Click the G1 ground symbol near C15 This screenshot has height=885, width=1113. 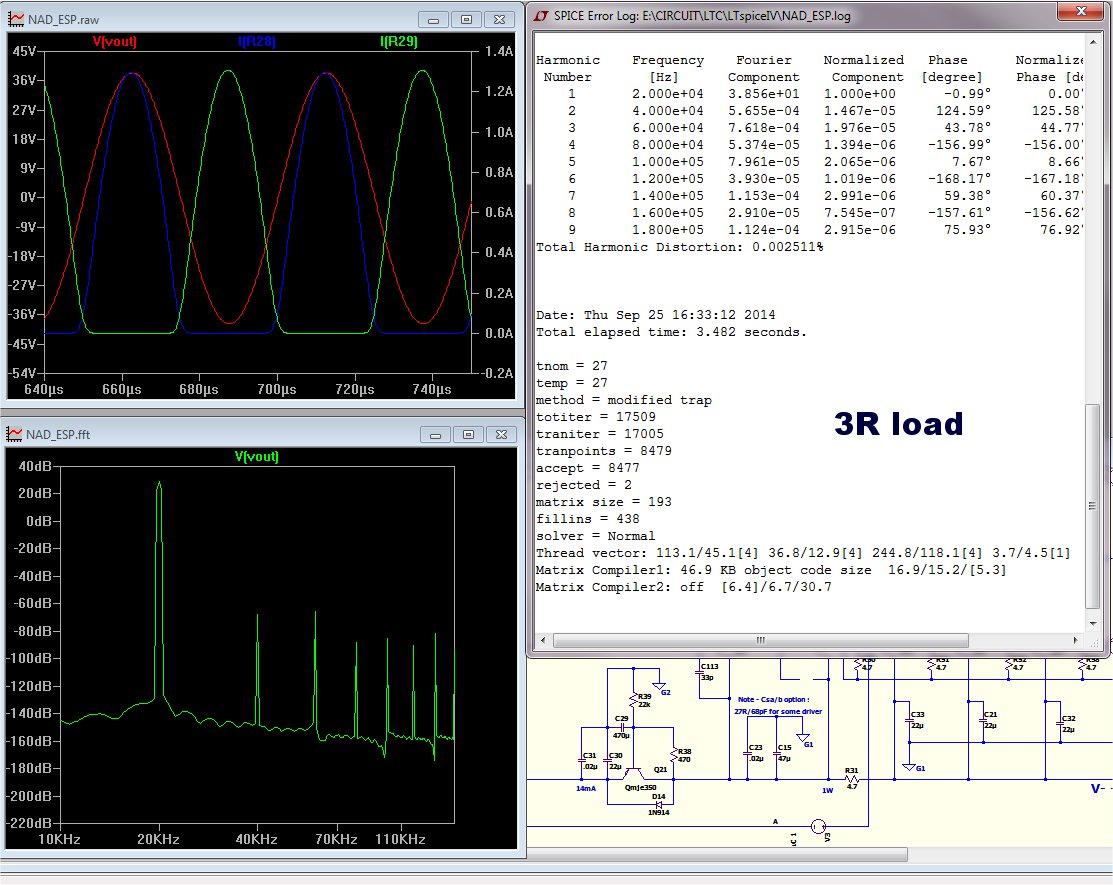pyautogui.click(x=803, y=737)
